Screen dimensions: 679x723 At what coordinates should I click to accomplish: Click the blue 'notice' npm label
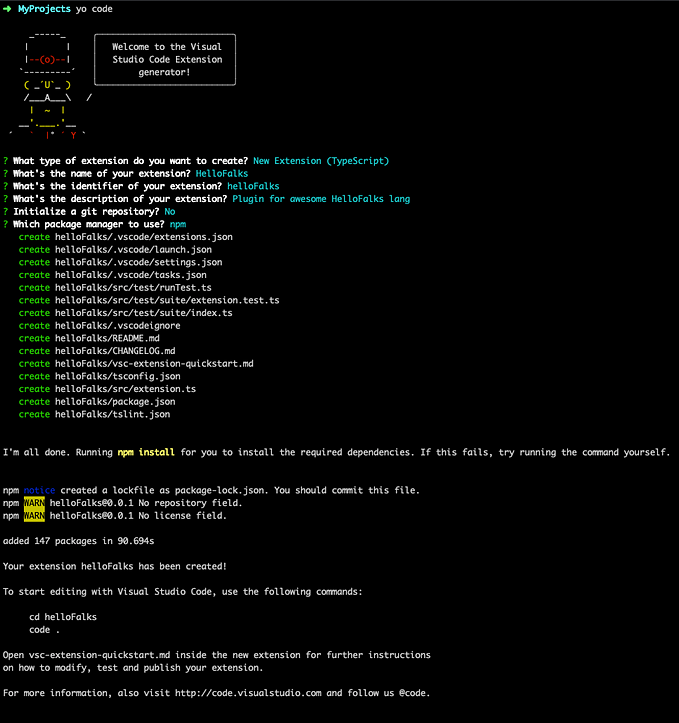[x=39, y=490]
